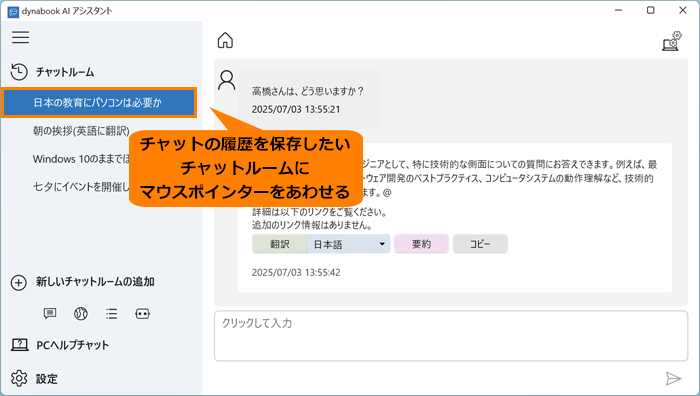Click the 翻訳 button
The height and width of the screenshot is (396, 700).
point(279,244)
